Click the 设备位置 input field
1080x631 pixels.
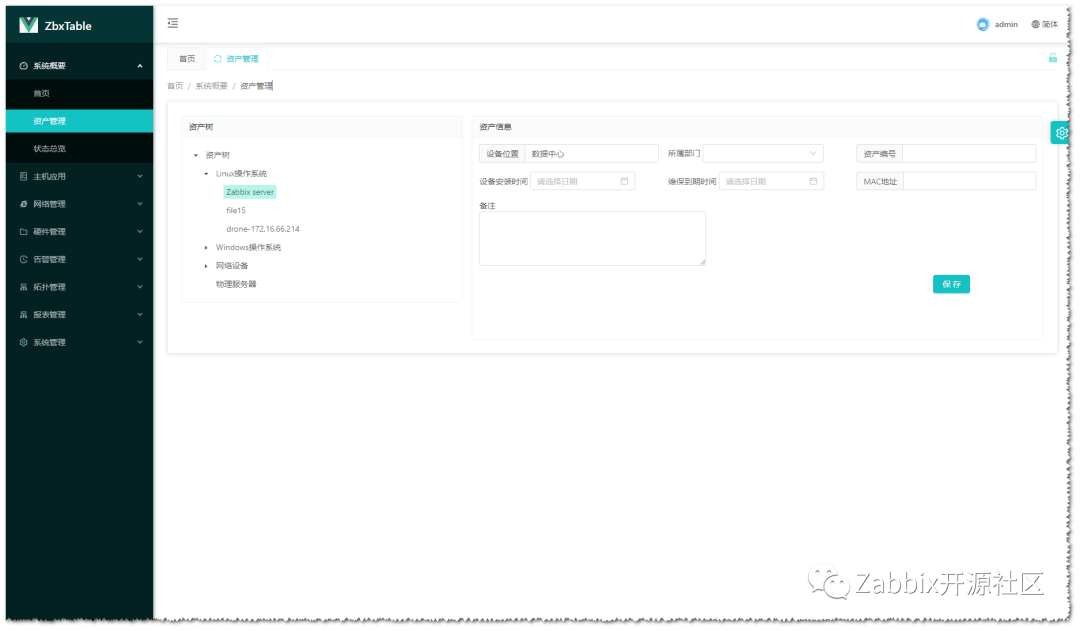[591, 154]
